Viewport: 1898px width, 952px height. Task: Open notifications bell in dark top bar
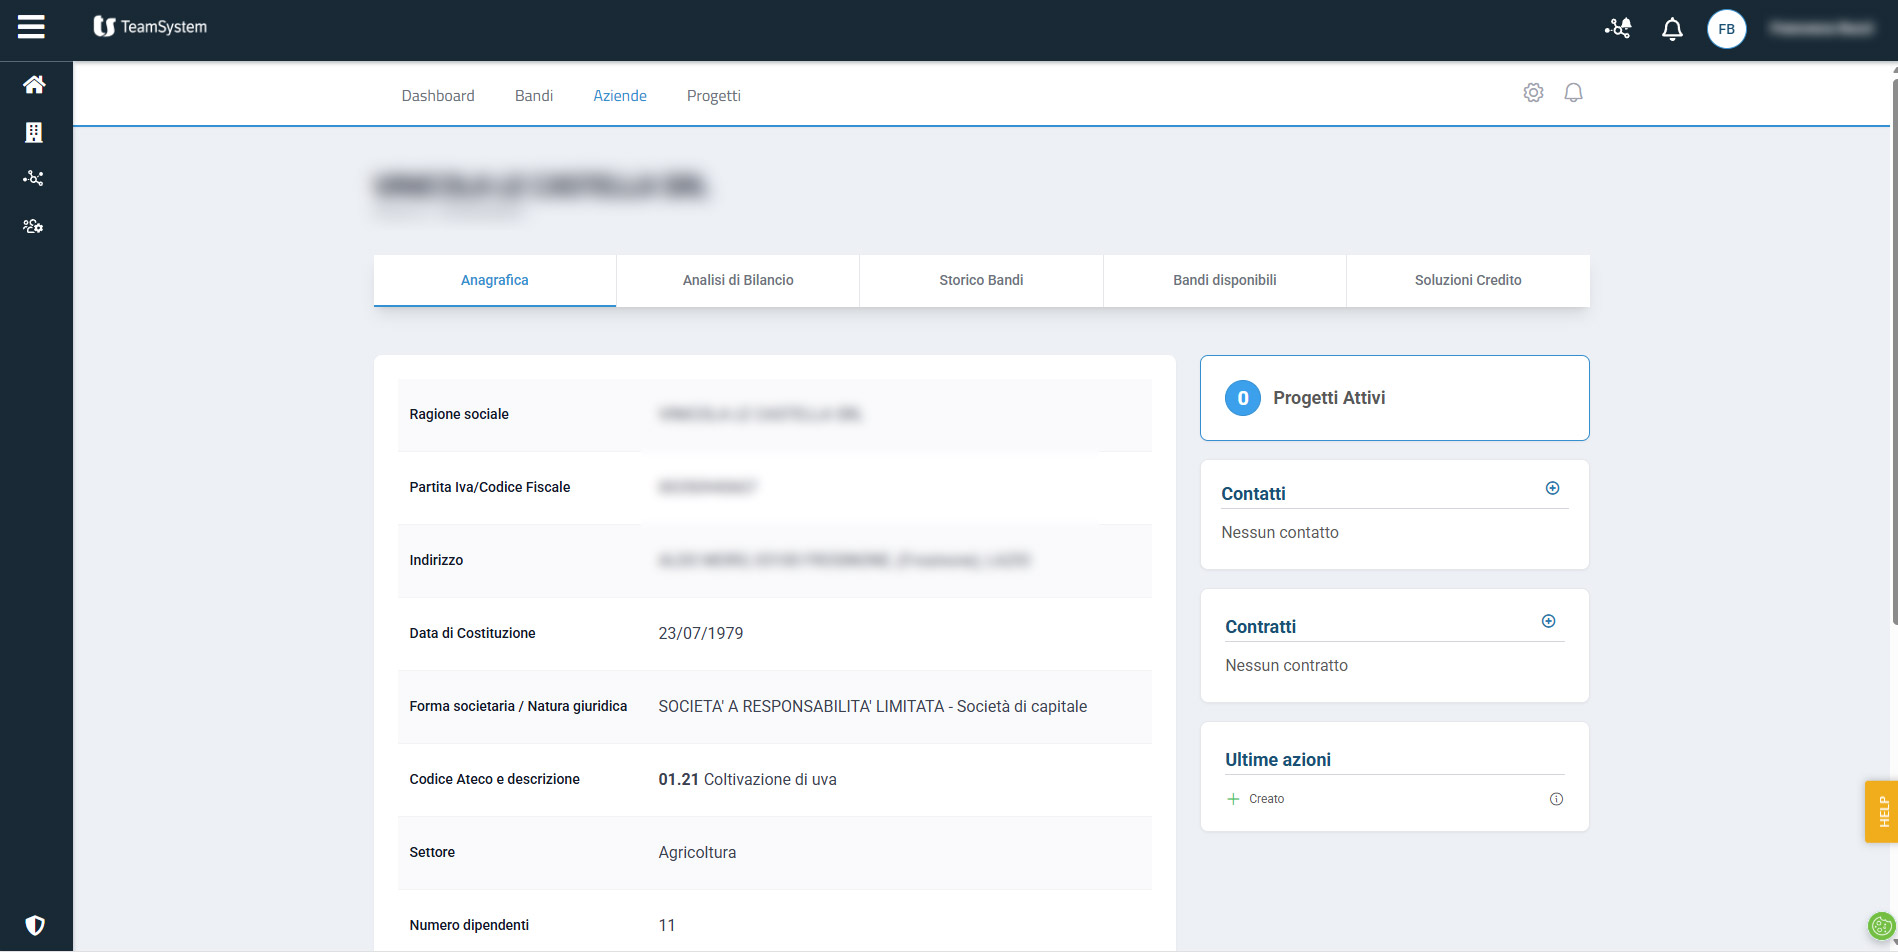[1672, 29]
